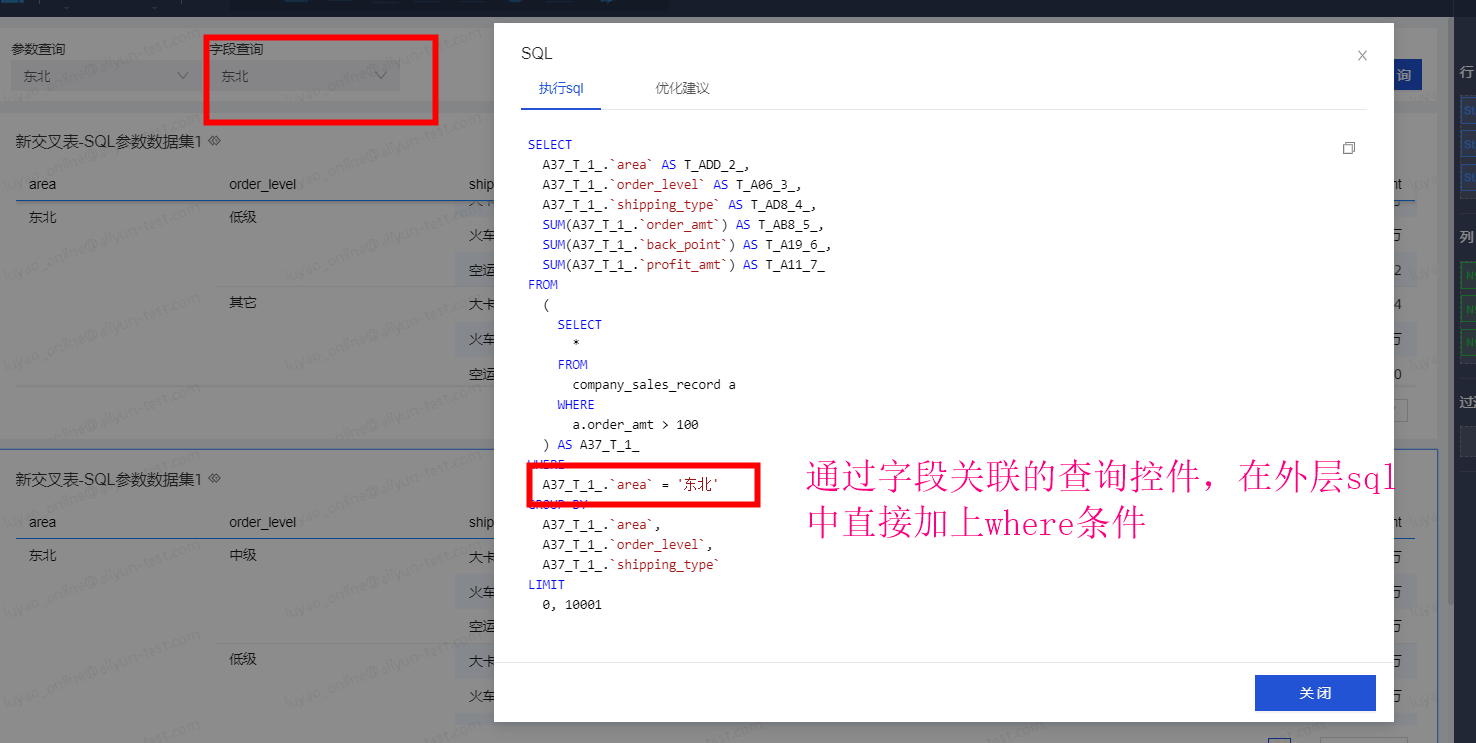
Task: Select the 其它 order level cell
Action: click(243, 302)
